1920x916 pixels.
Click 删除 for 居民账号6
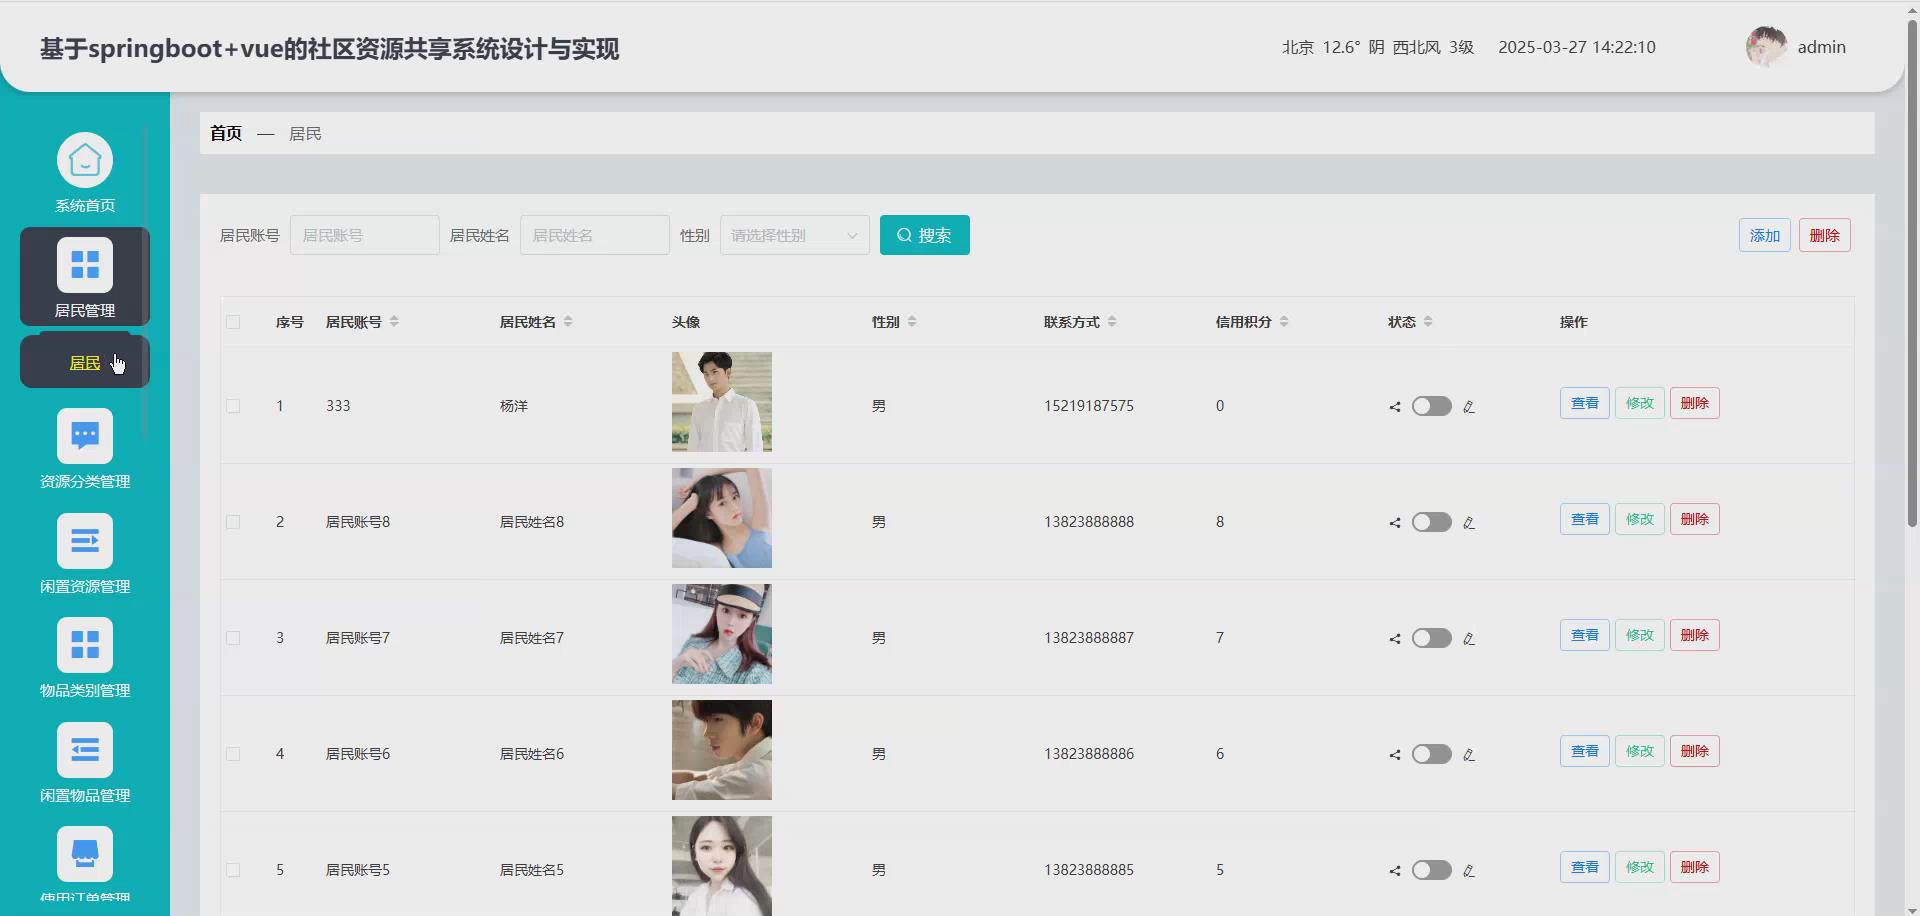point(1695,751)
